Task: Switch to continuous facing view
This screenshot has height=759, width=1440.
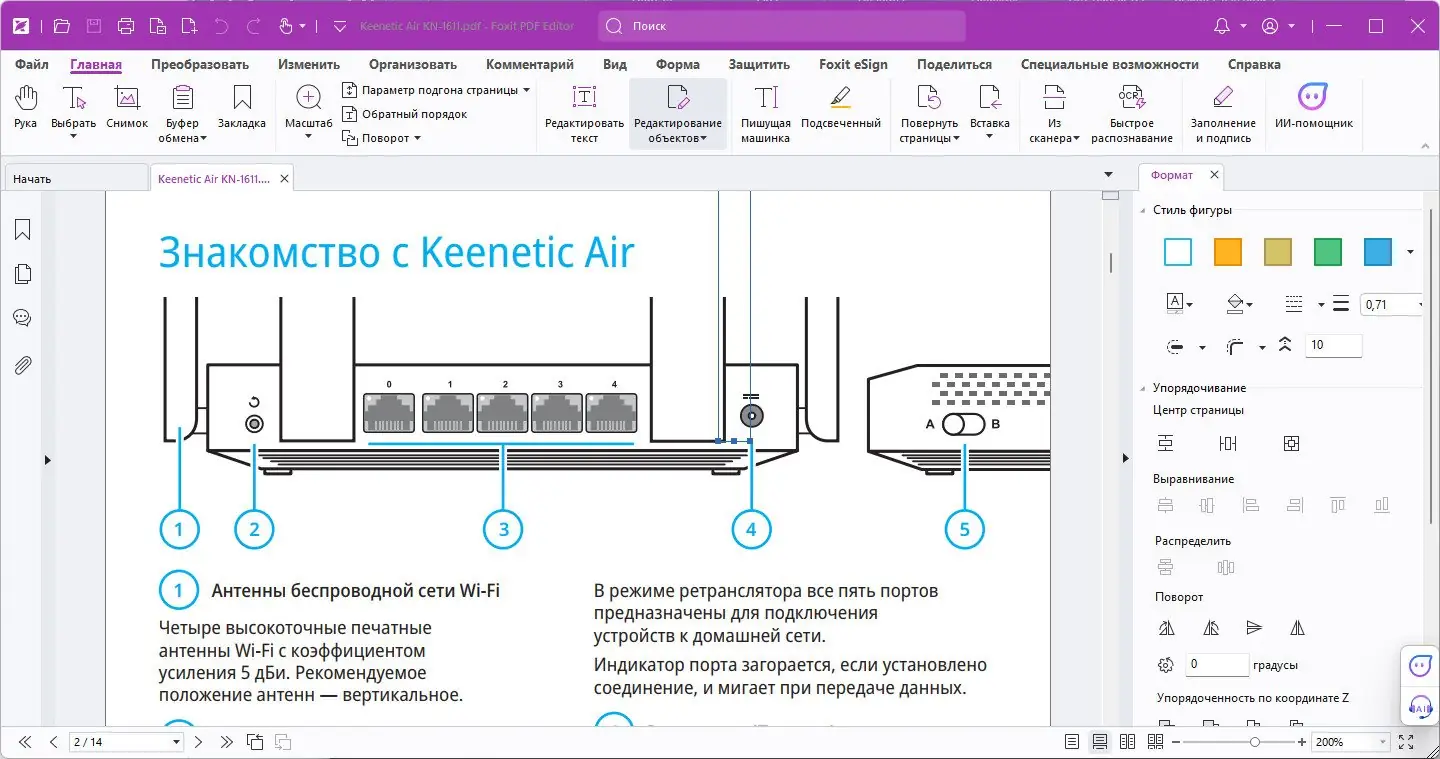Action: 1156,742
